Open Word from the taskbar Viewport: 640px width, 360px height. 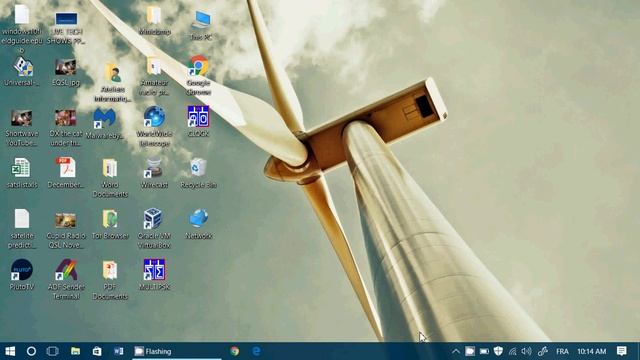tap(119, 351)
